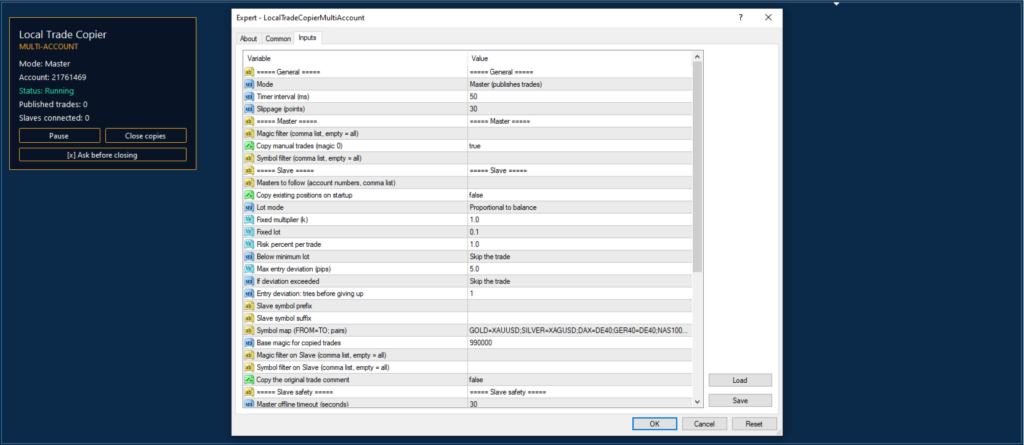The height and width of the screenshot is (445, 1024).
Task: Pause the Local Trade Copier
Action: [x=59, y=136]
